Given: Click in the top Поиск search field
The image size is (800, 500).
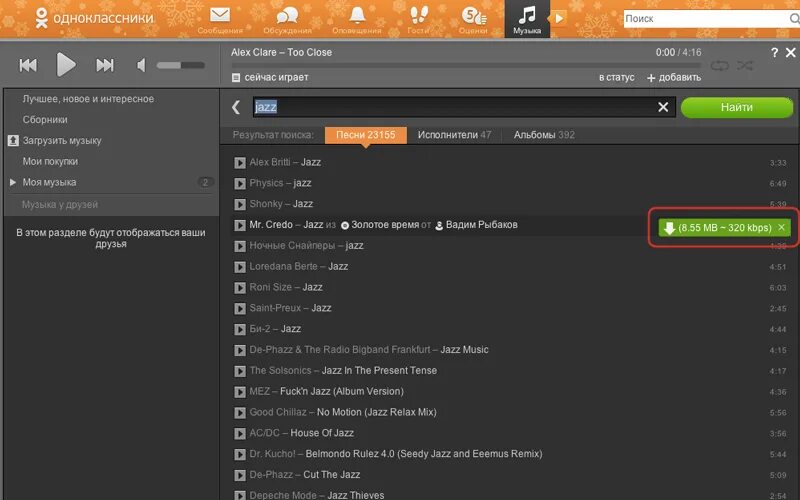Looking at the screenshot, I should pos(709,19).
